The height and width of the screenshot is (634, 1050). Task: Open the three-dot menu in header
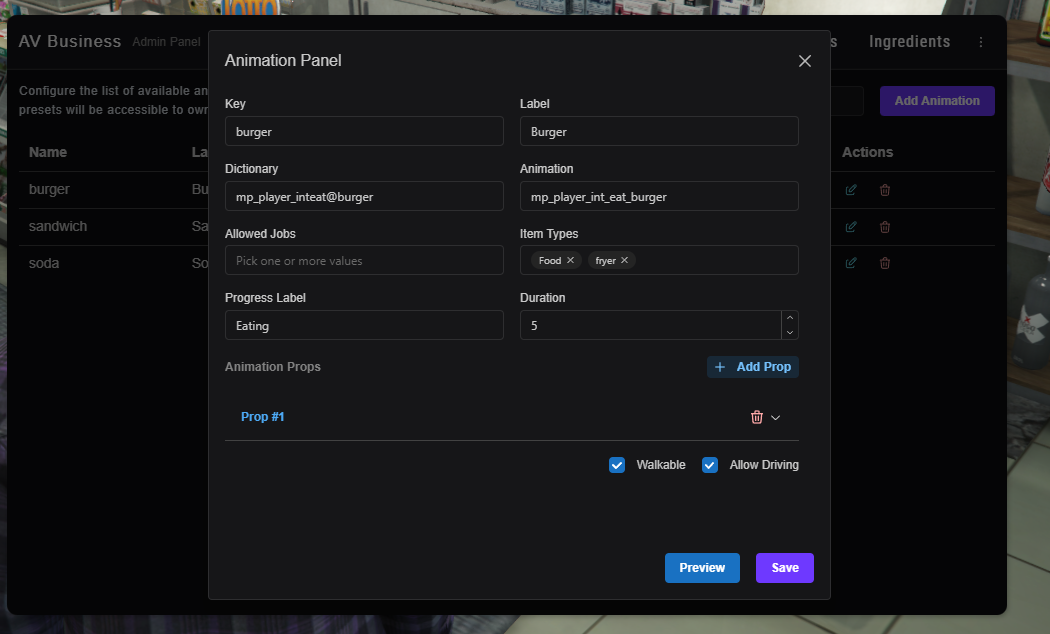981,42
